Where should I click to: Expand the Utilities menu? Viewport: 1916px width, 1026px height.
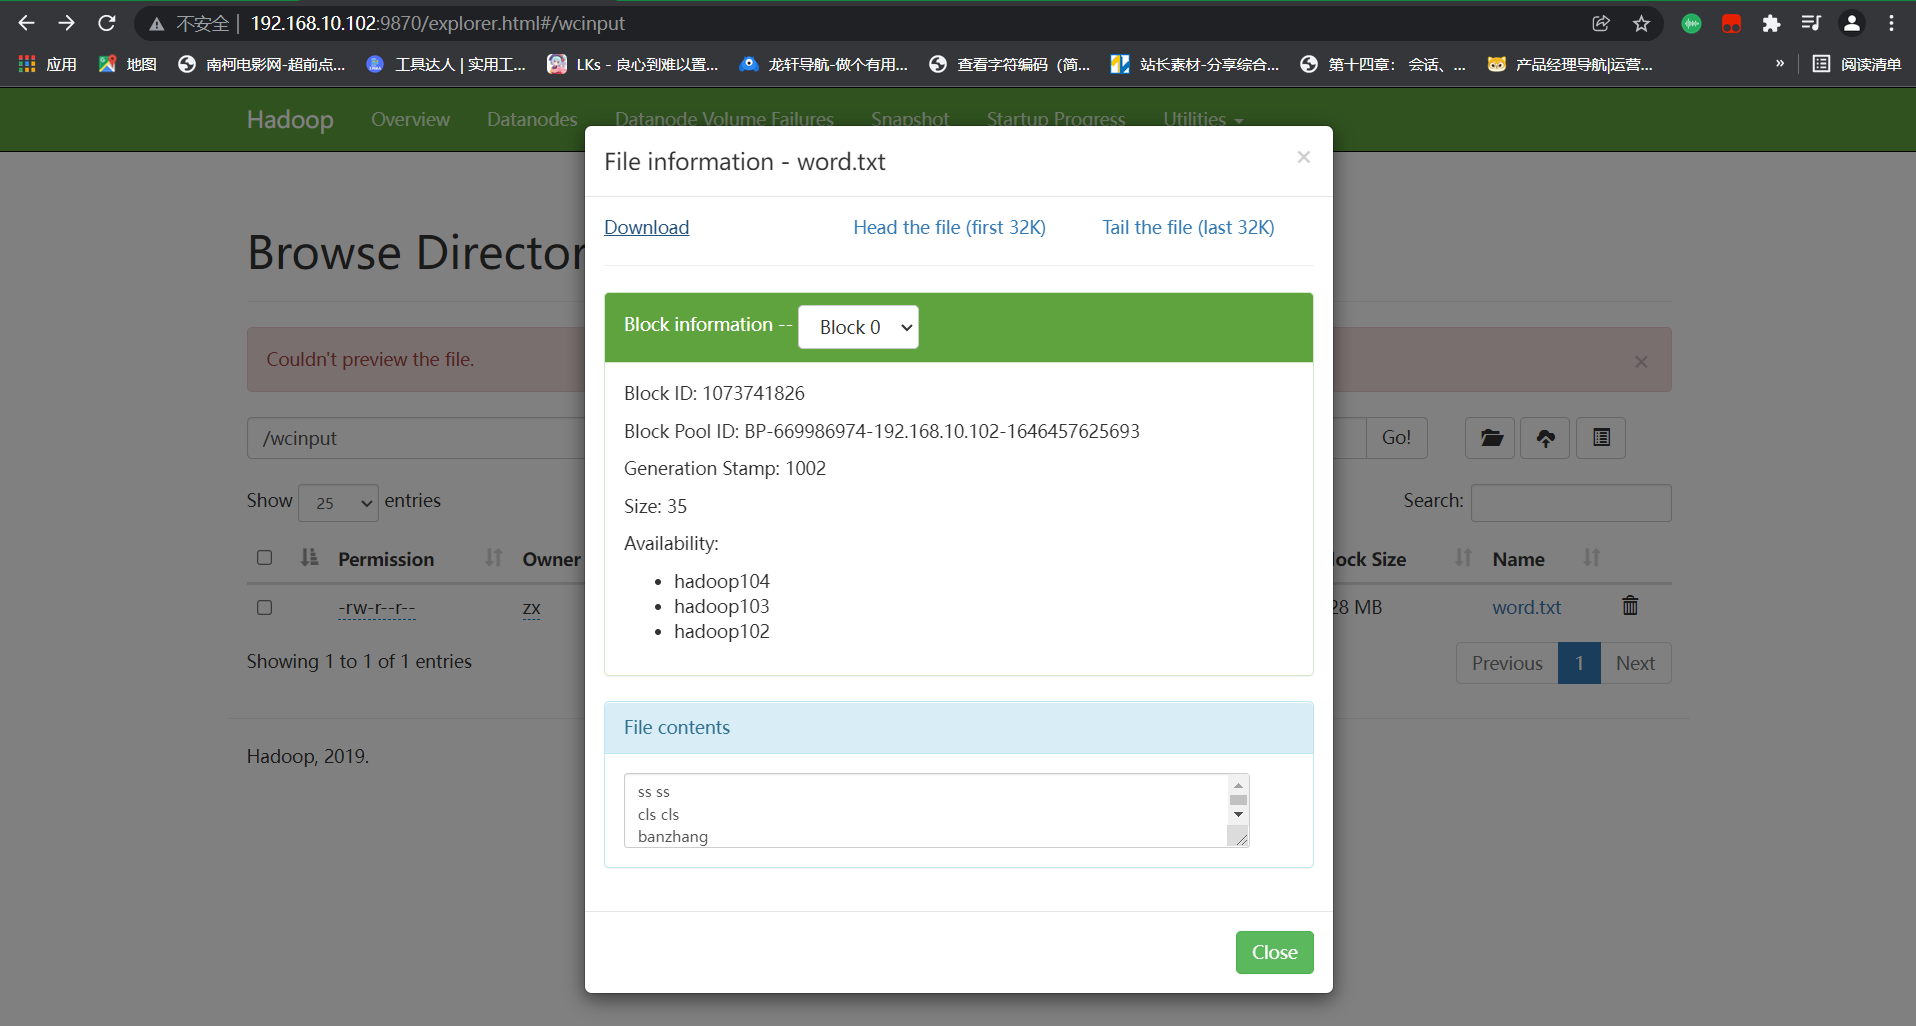(x=1203, y=119)
